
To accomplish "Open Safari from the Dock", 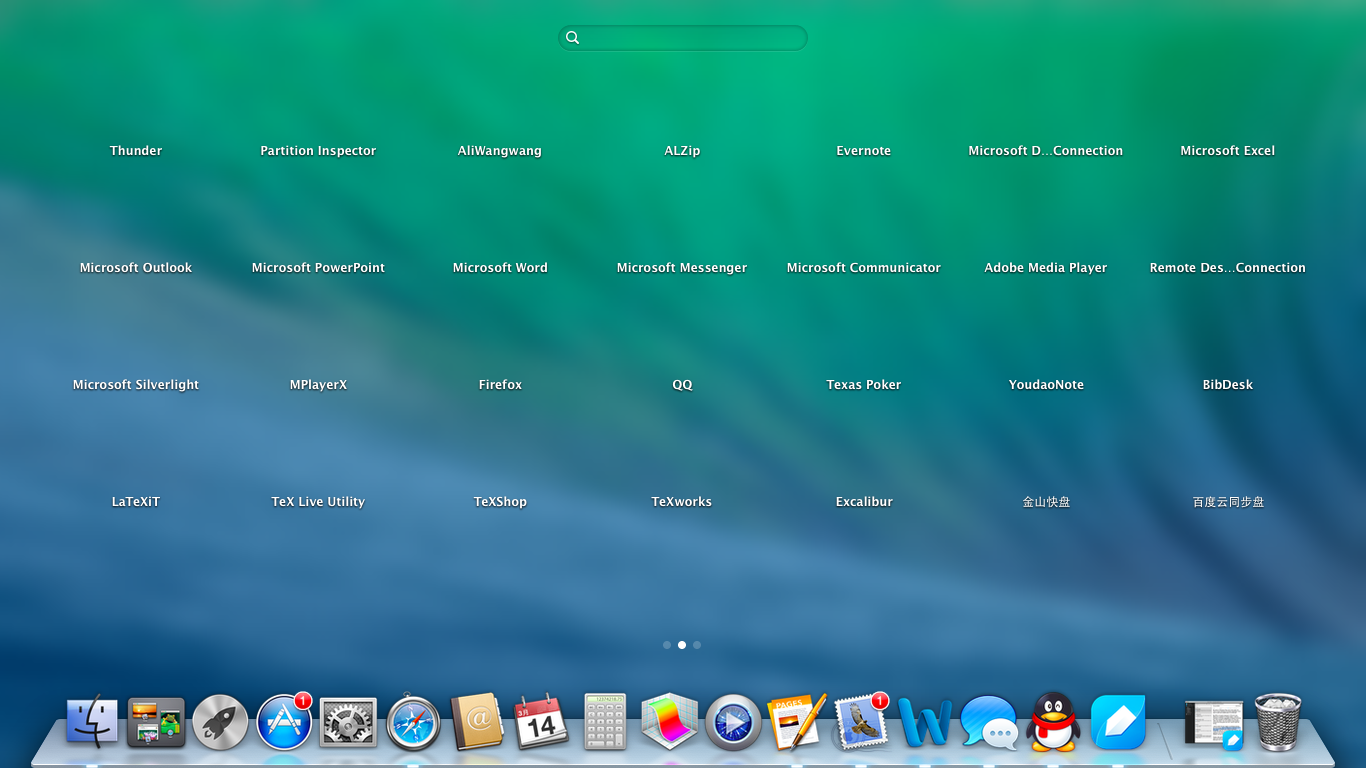I will coord(411,722).
